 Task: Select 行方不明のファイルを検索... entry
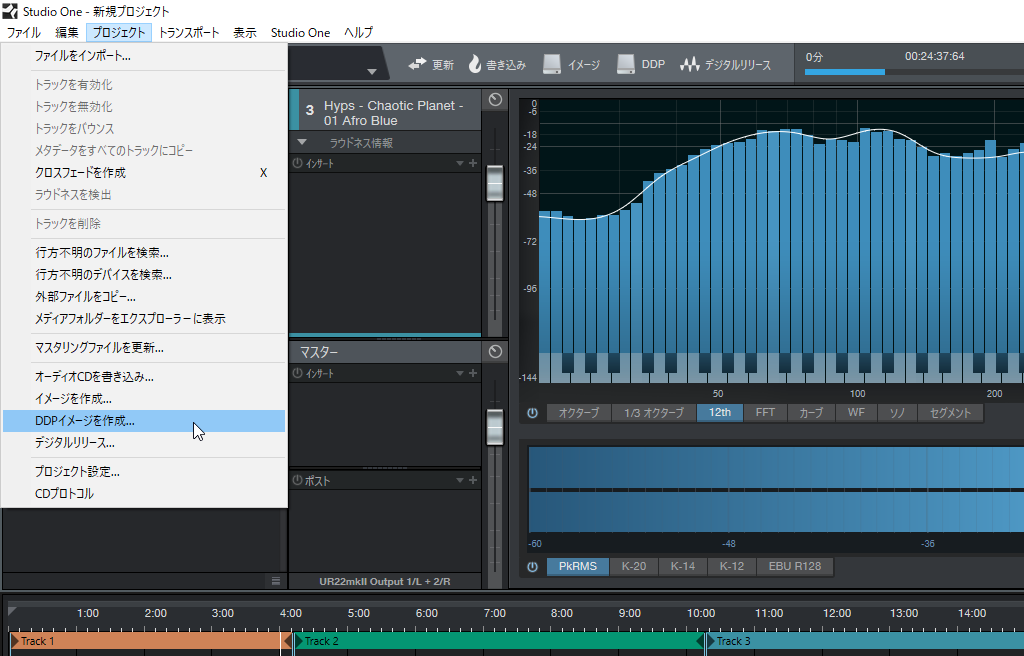(144, 252)
